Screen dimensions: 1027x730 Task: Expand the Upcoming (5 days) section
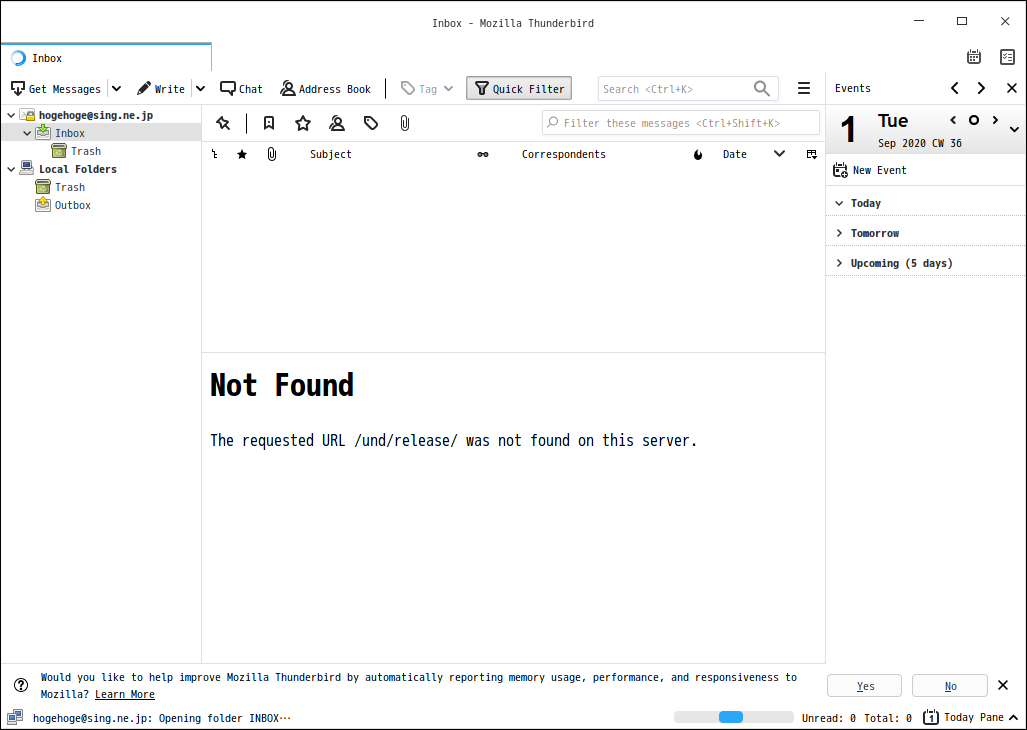pos(839,263)
